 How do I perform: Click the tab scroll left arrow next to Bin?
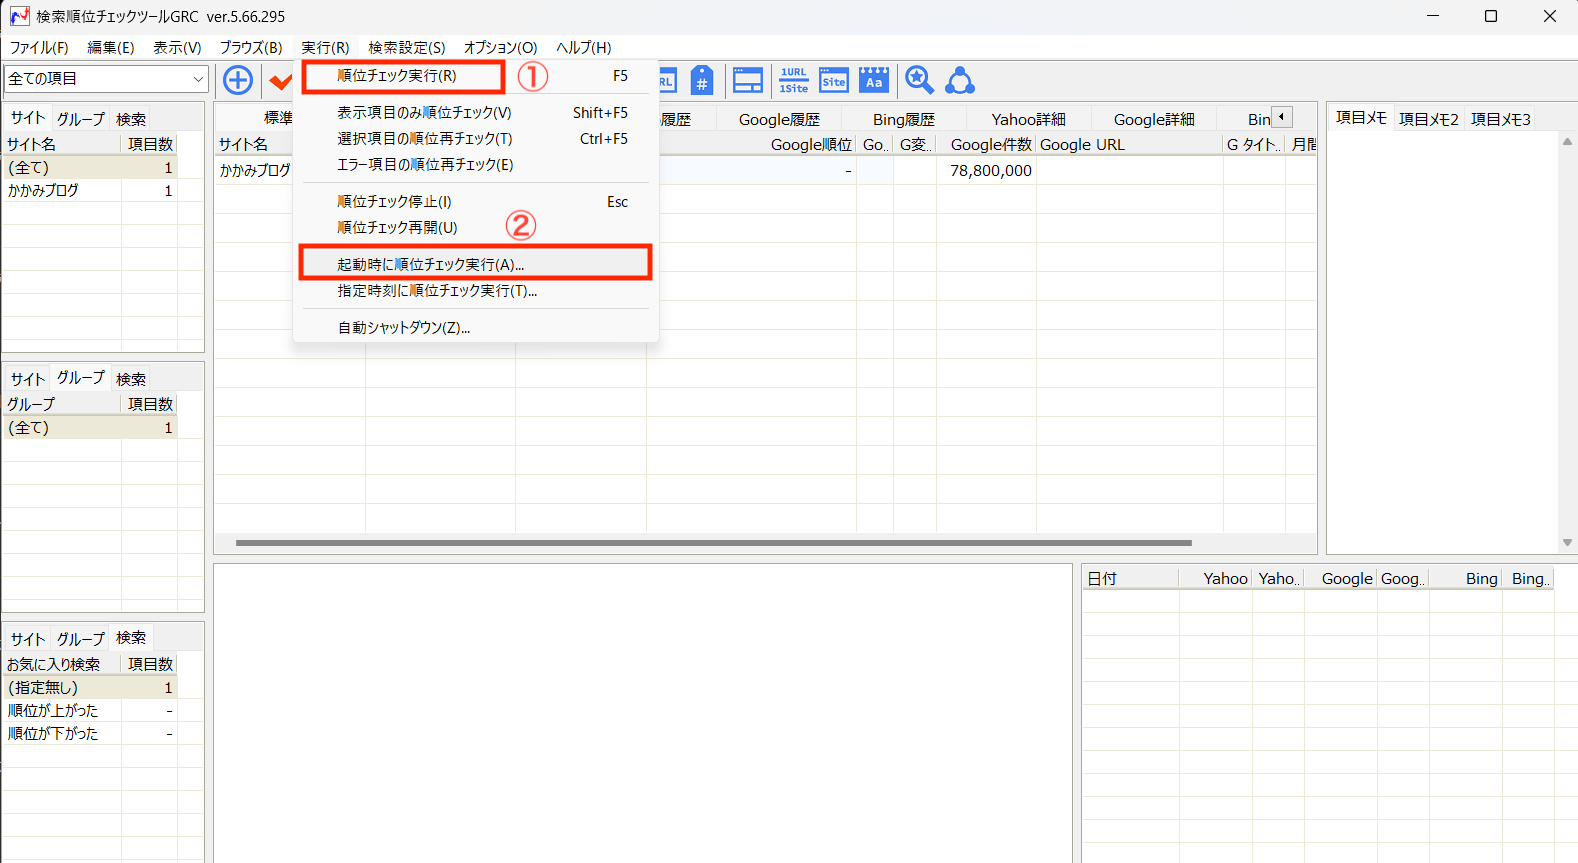coord(1282,117)
